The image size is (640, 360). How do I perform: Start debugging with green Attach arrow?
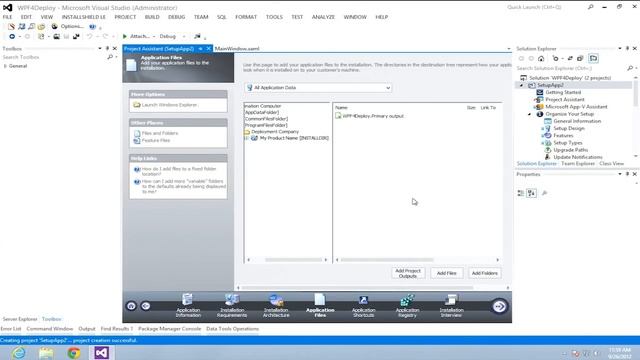point(125,36)
